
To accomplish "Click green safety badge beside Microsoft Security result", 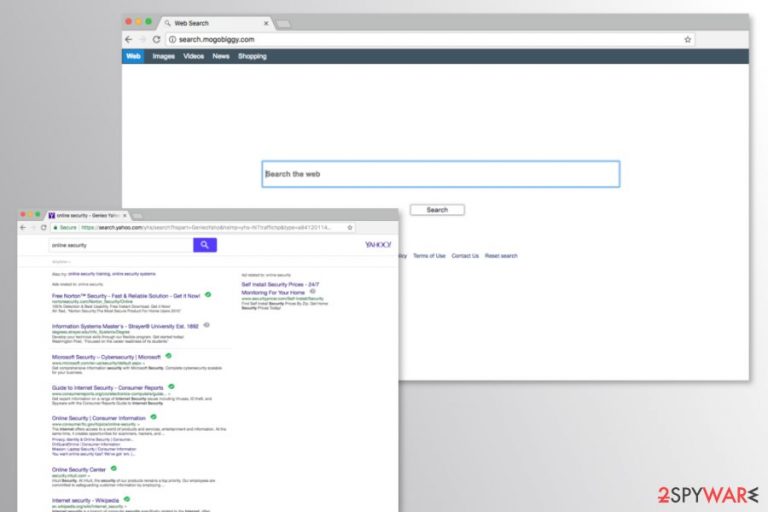I will 168,356.
